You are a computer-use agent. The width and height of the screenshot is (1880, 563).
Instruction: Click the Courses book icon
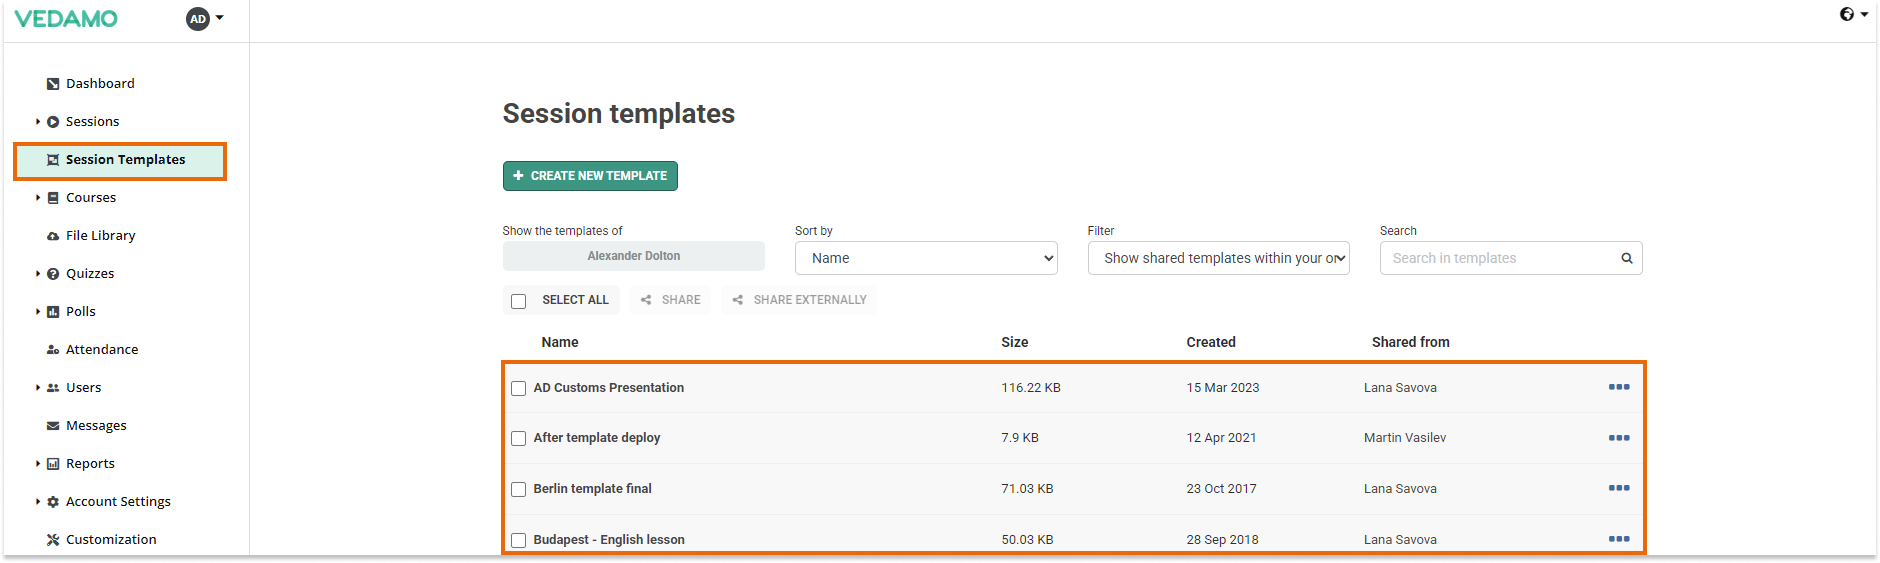[x=53, y=198]
